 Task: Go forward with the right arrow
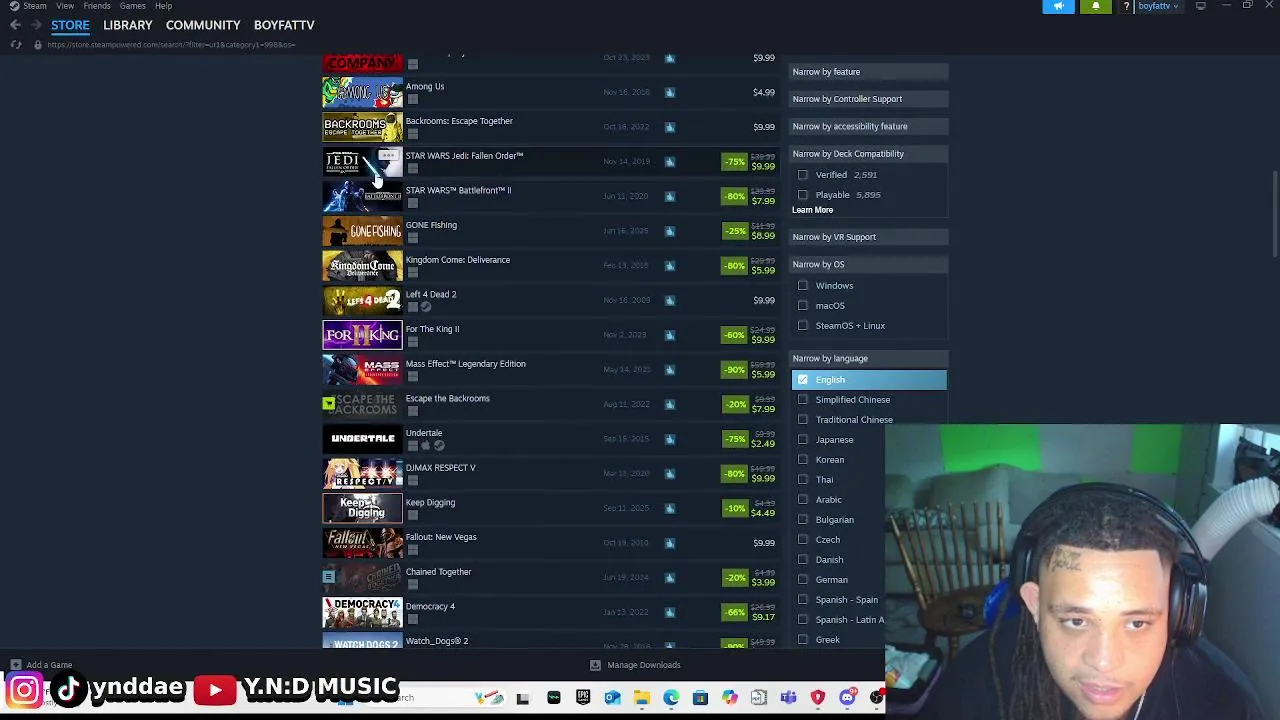36,25
